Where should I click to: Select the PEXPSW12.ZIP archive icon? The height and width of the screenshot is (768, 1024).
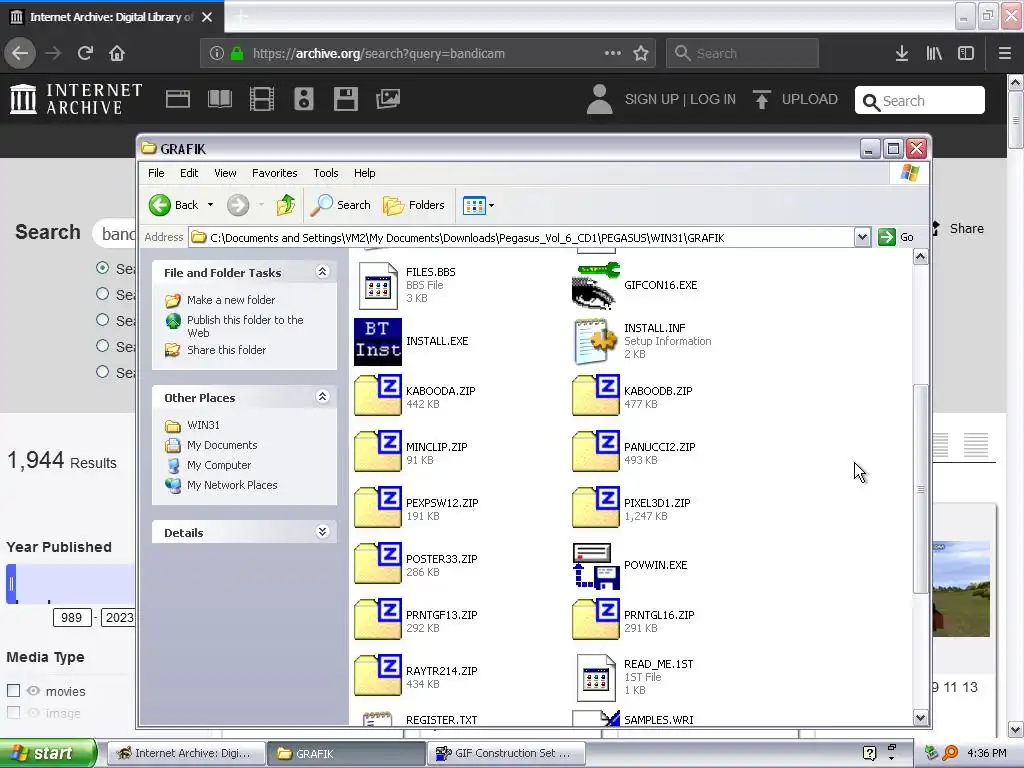point(377,508)
